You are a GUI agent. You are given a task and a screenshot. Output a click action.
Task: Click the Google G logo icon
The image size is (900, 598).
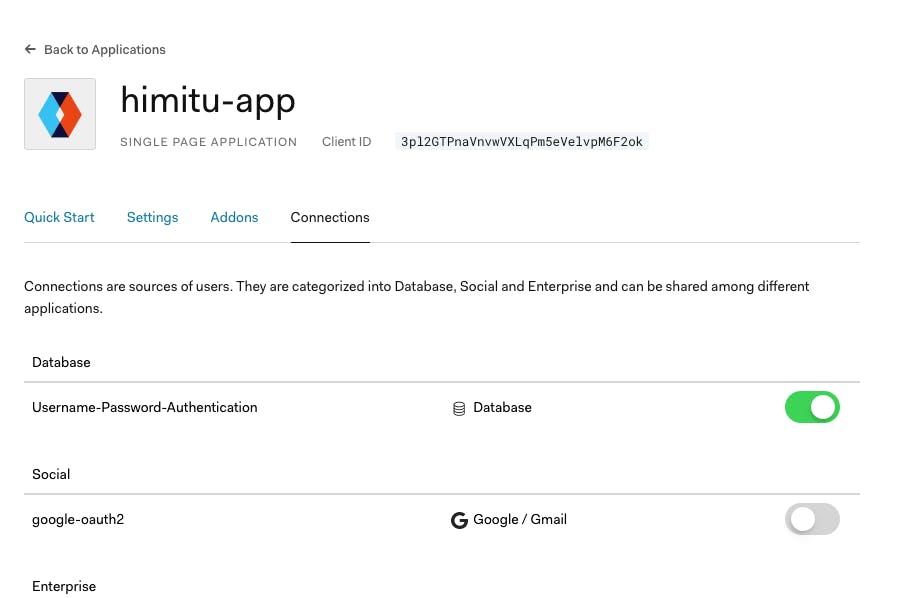click(x=459, y=520)
